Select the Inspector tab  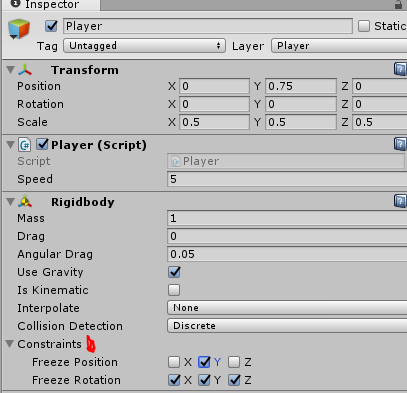point(51,5)
